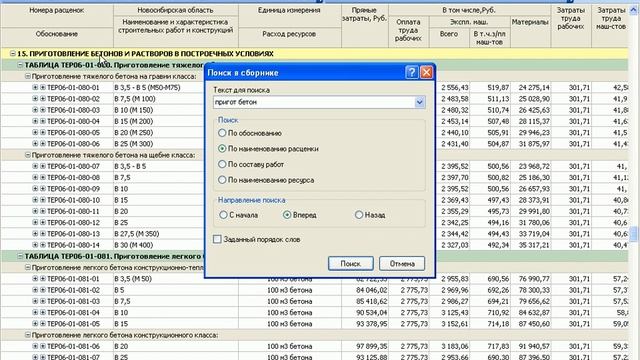Image resolution: width=640 pixels, height=360 pixels.
Task: Click the Материалы column header
Action: (530, 22)
